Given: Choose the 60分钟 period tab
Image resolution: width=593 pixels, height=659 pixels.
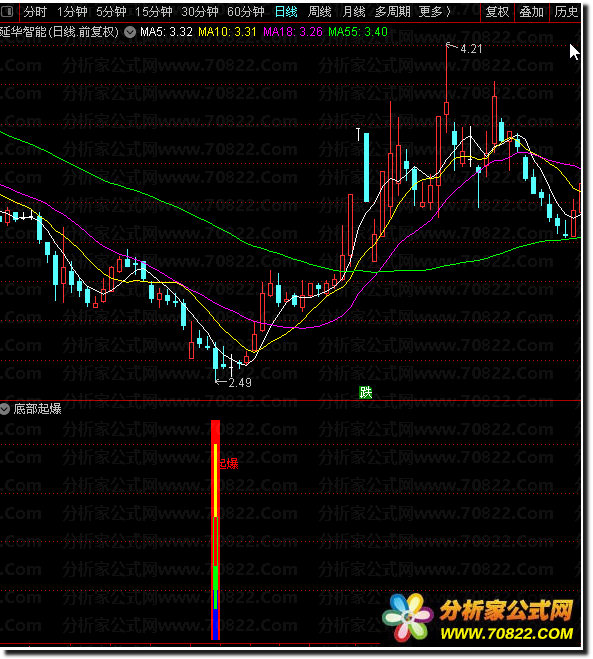Looking at the screenshot, I should point(246,12).
